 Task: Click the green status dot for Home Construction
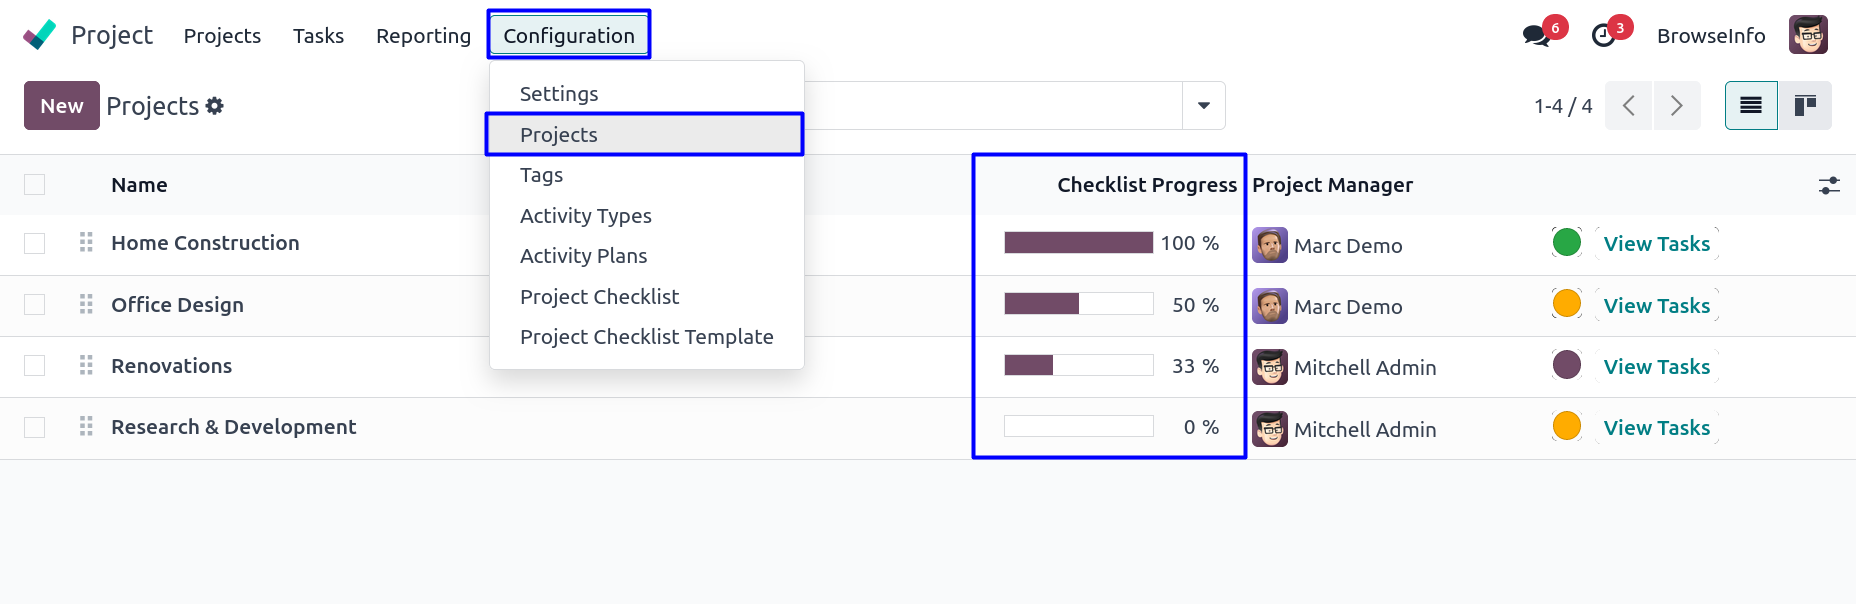(x=1566, y=243)
